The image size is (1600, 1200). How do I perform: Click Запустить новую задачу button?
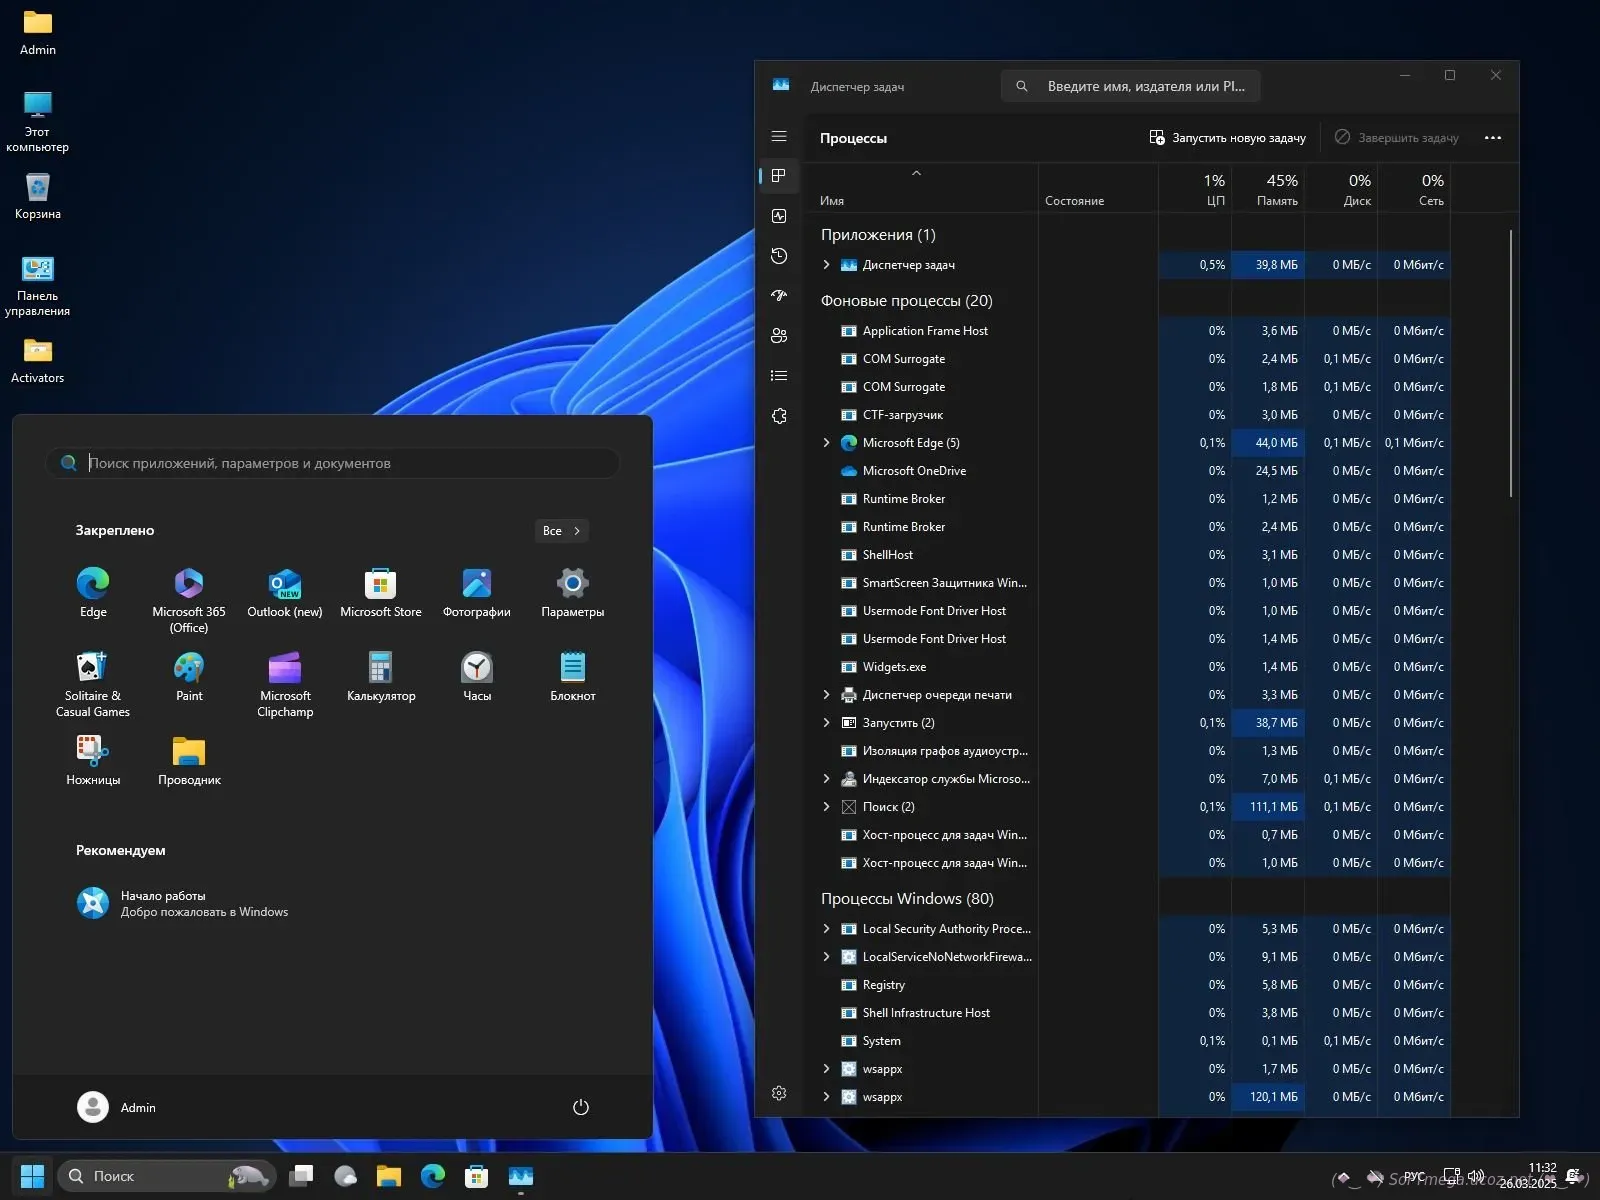[1228, 138]
